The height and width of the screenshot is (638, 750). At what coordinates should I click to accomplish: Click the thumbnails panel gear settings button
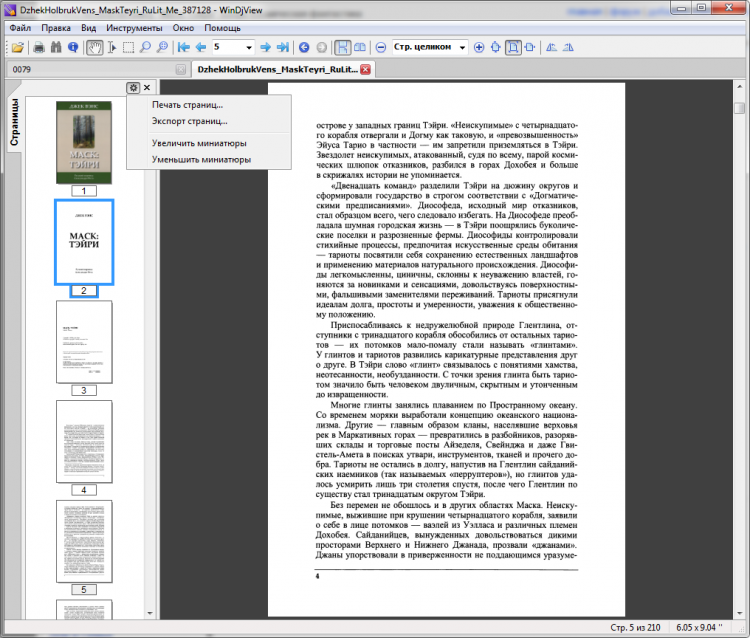132,89
